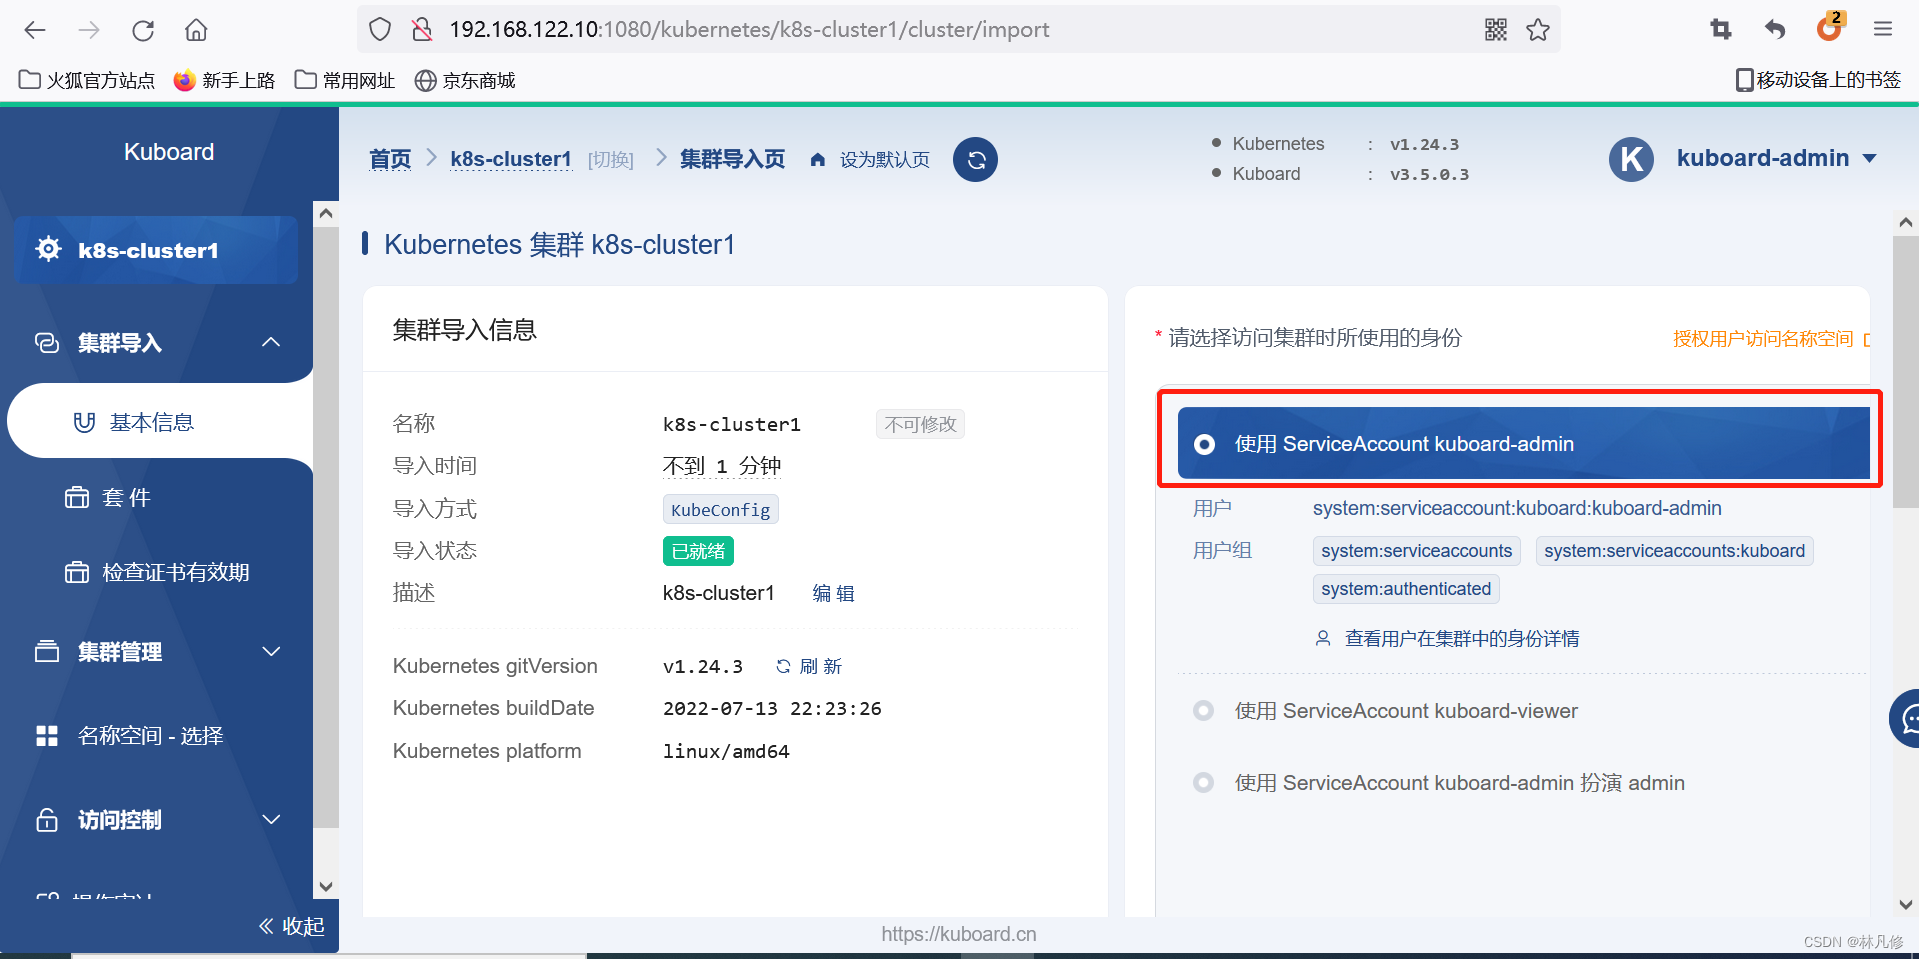Click the 已就绪 status tag
Viewport: 1919px width, 959px height.
coord(698,551)
